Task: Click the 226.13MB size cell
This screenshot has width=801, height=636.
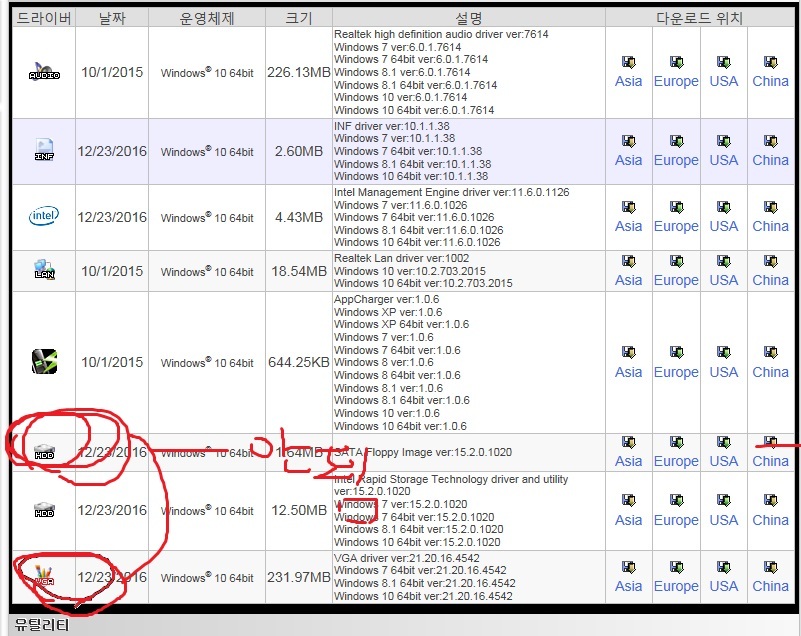Action: (x=299, y=72)
